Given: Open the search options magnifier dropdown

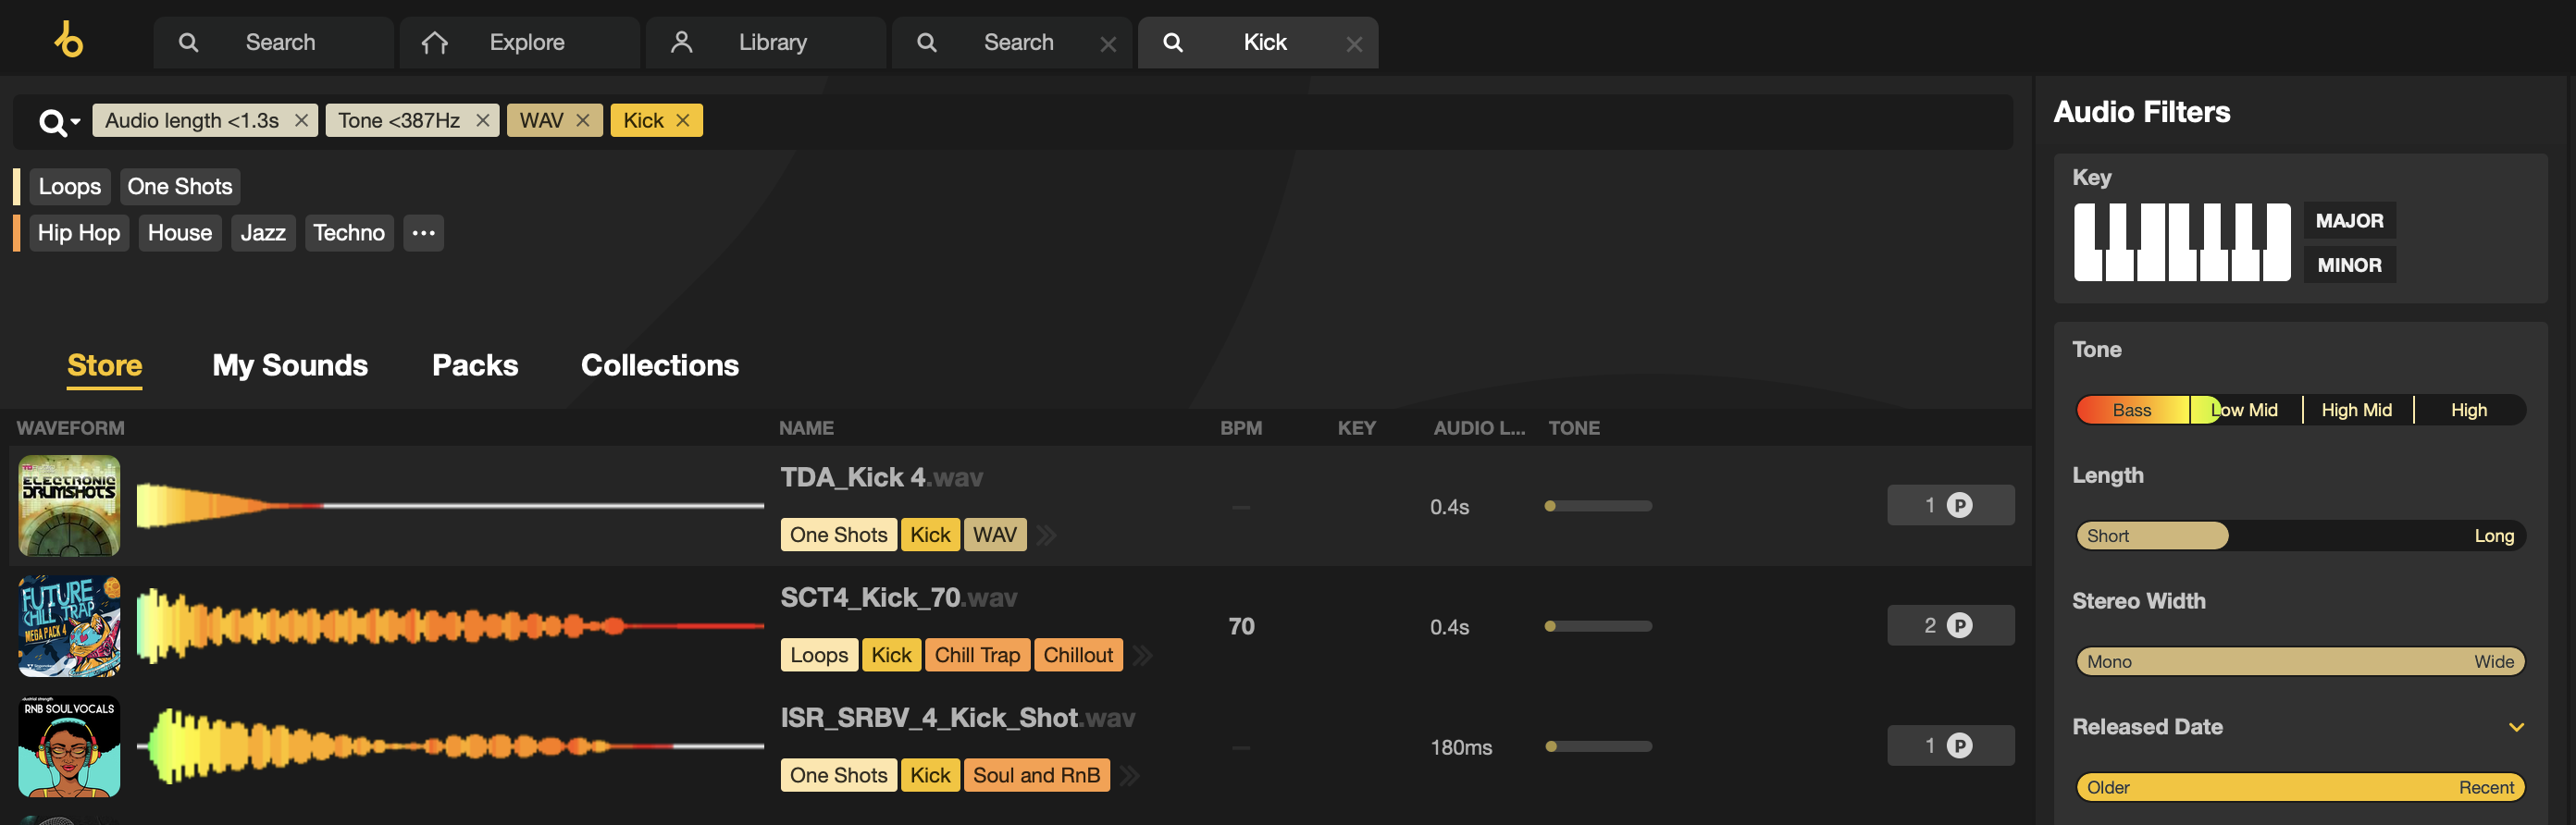Looking at the screenshot, I should click(58, 122).
